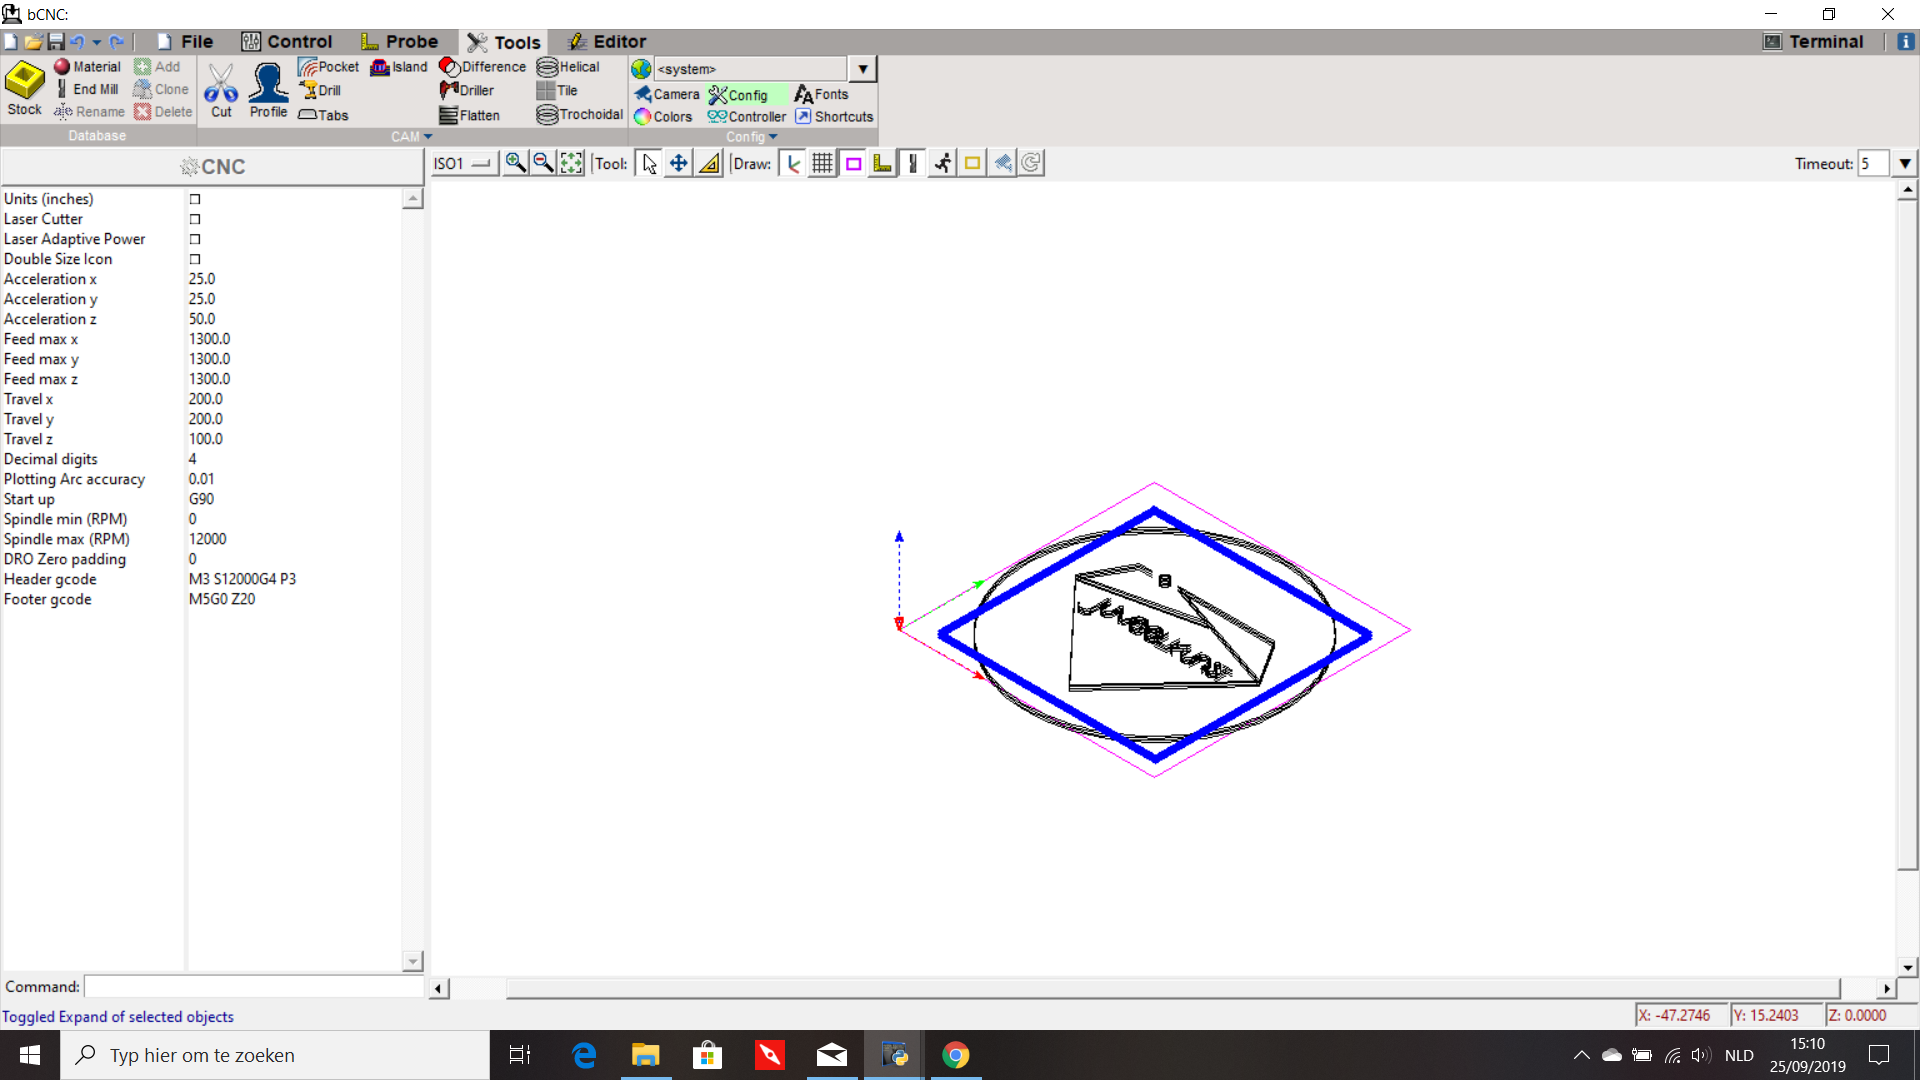
Task: Open the Timeout dropdown
Action: 1903,162
